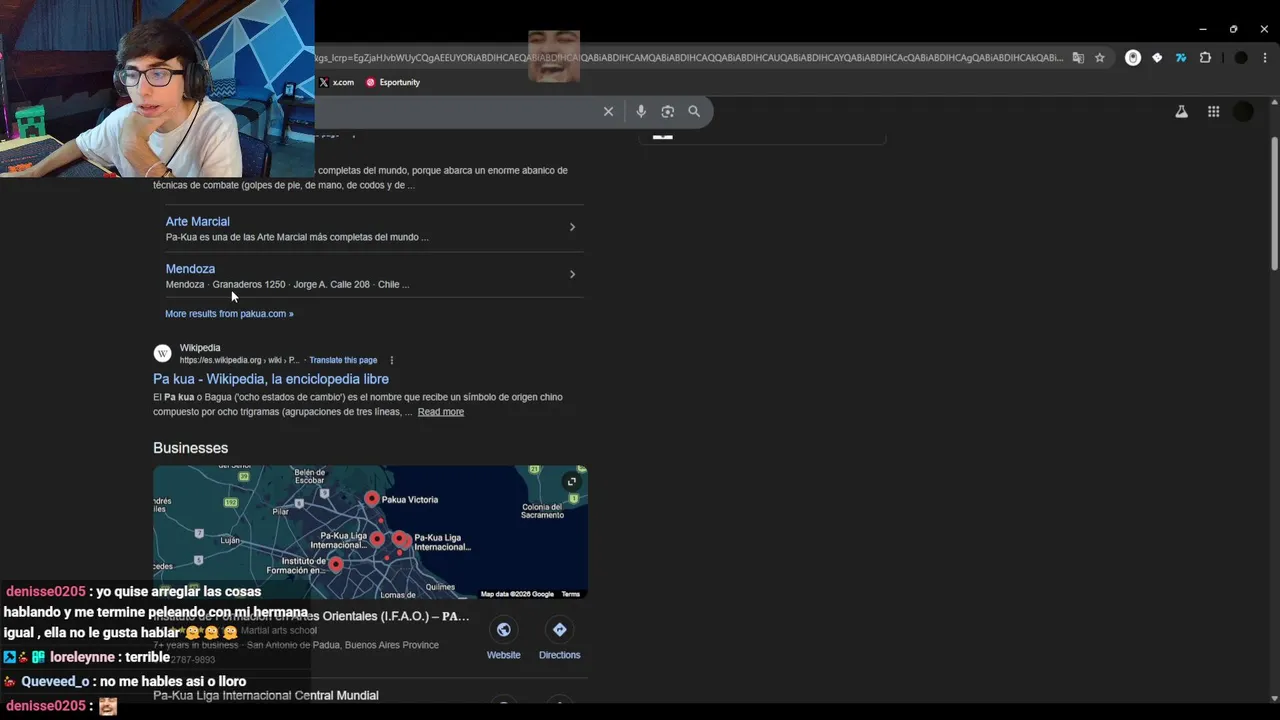Screen dimensions: 1280x720
Task: Clear the Google search box
Action: click(x=608, y=112)
